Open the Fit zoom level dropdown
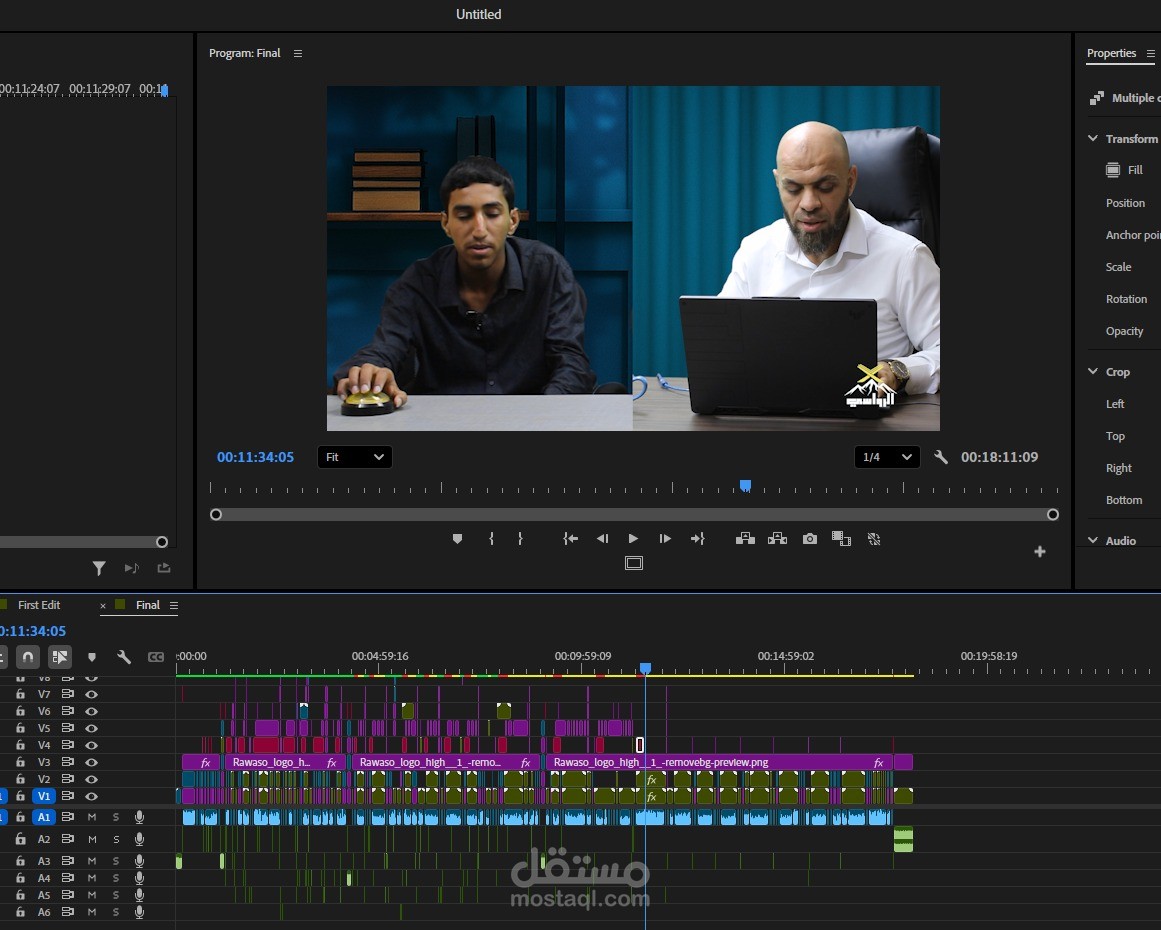 [x=355, y=457]
